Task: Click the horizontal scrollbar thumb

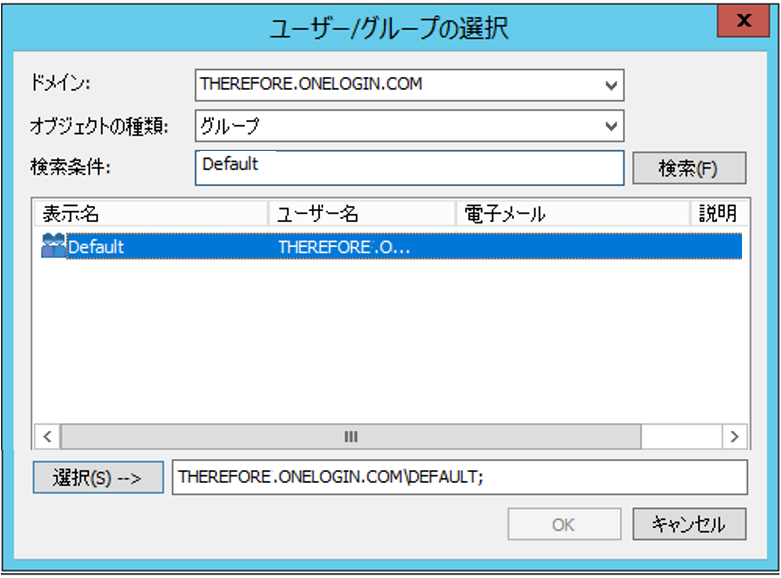Action: (351, 437)
